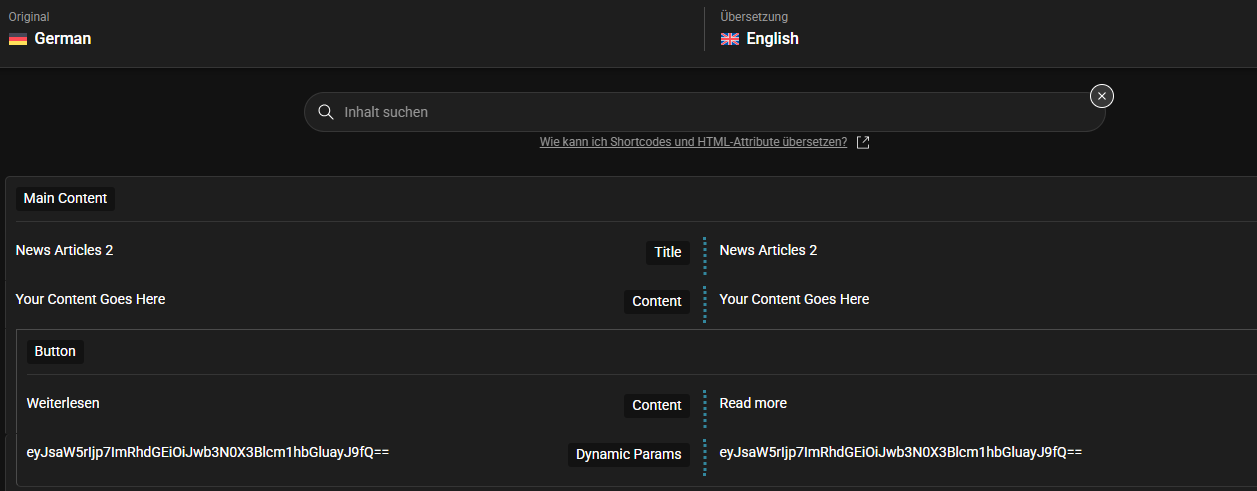1257x491 pixels.
Task: Select the original 'News Articles 2' title text
Action: pos(65,250)
